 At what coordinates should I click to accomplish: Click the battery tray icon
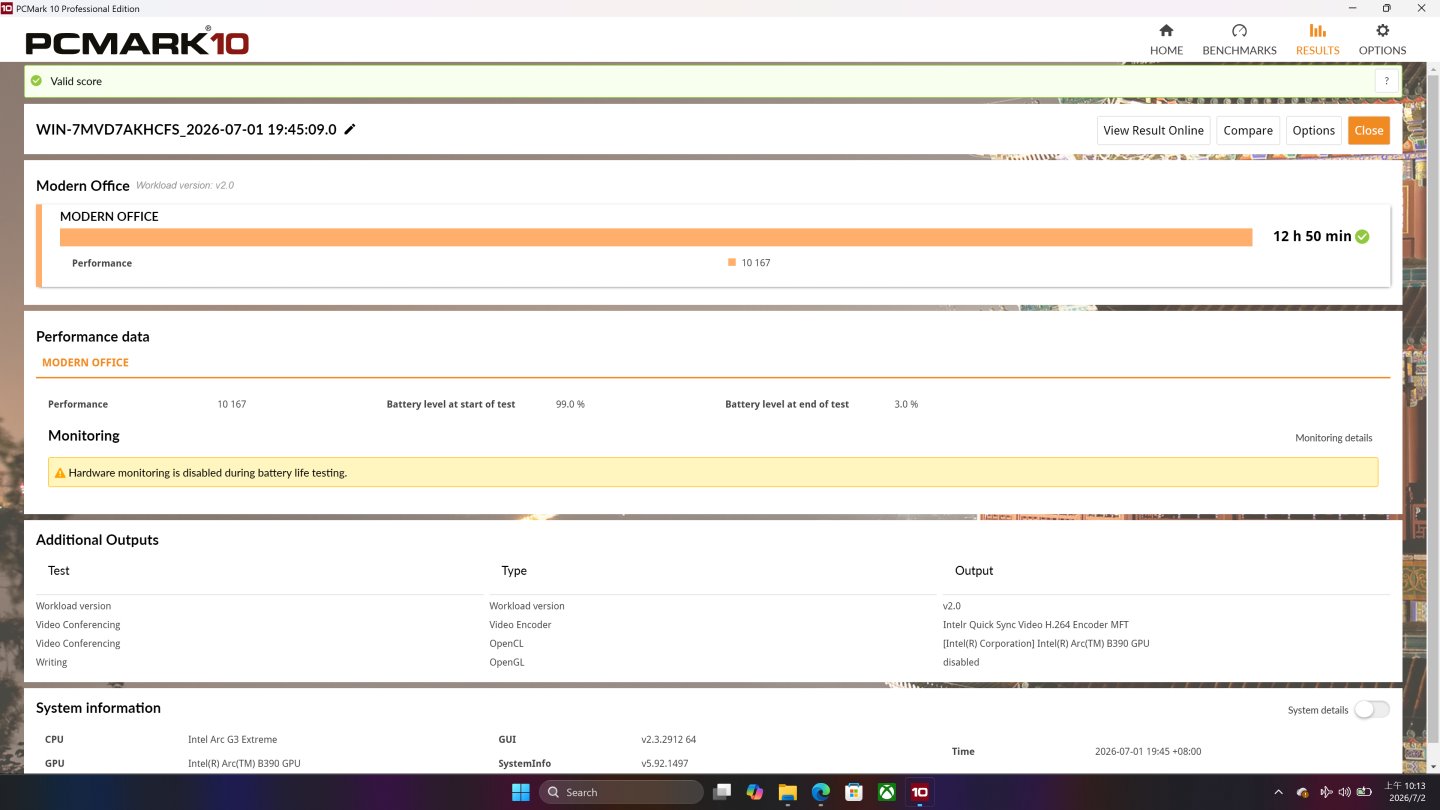tap(1363, 792)
